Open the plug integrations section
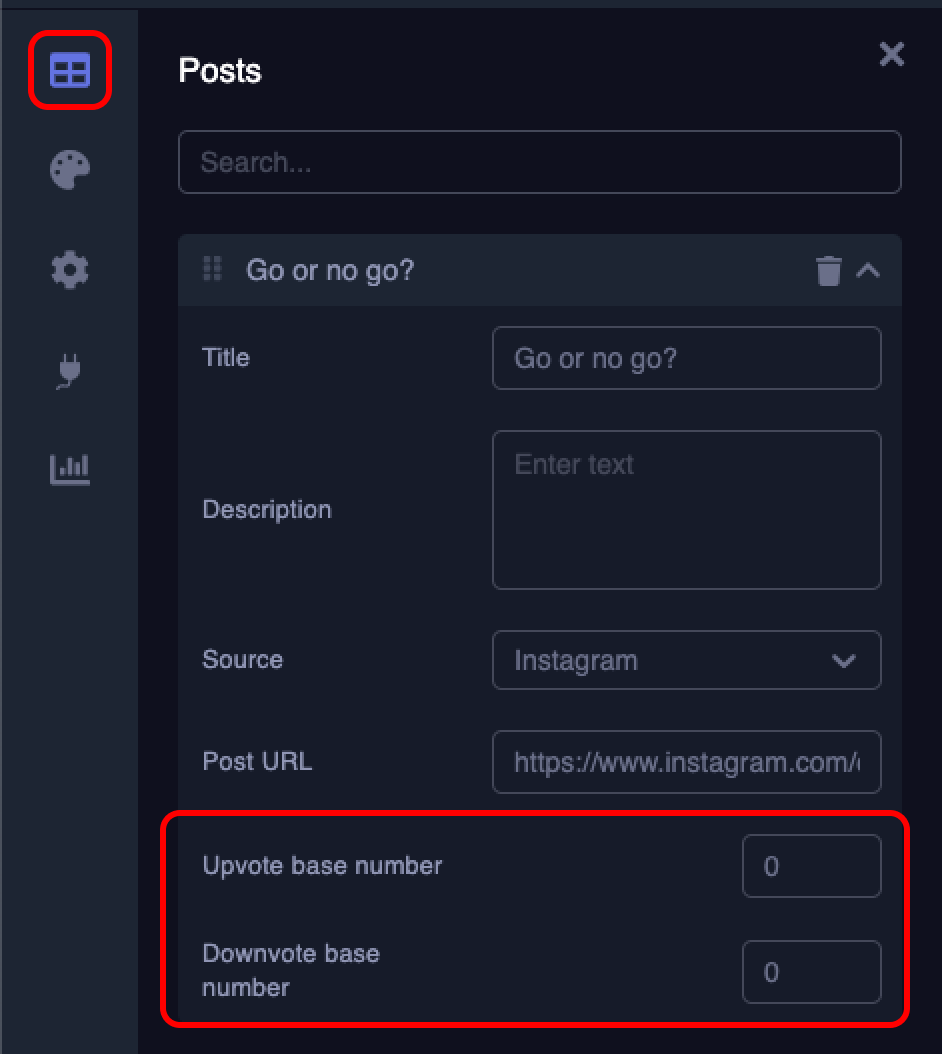This screenshot has width=942, height=1054. click(69, 370)
